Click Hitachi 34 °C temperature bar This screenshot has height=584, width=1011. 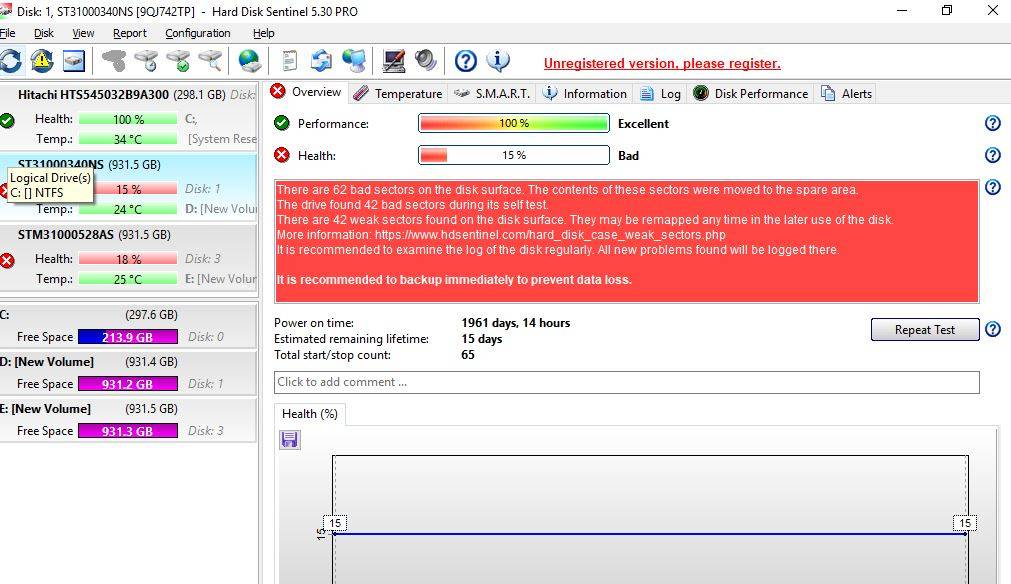click(x=128, y=139)
